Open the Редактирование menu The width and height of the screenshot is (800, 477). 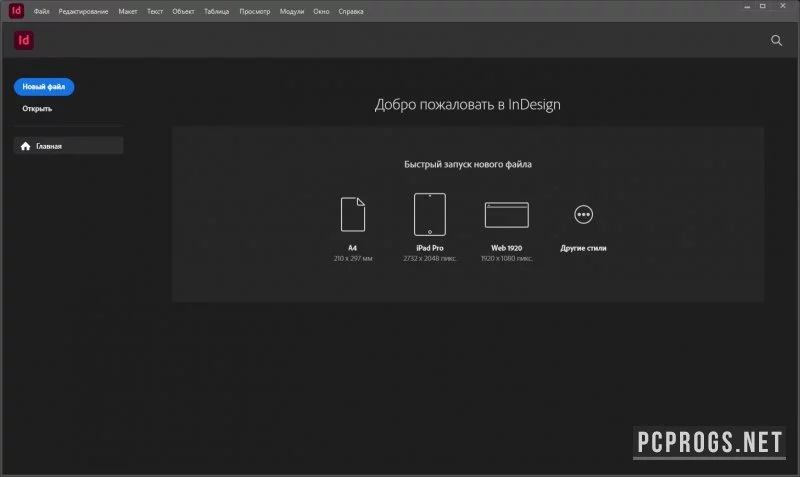tap(83, 11)
